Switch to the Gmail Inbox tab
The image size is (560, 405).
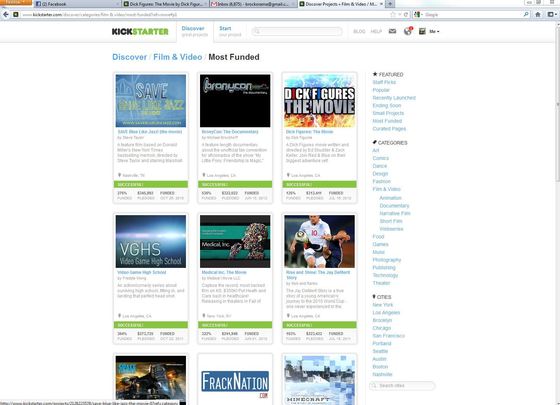[x=253, y=4]
